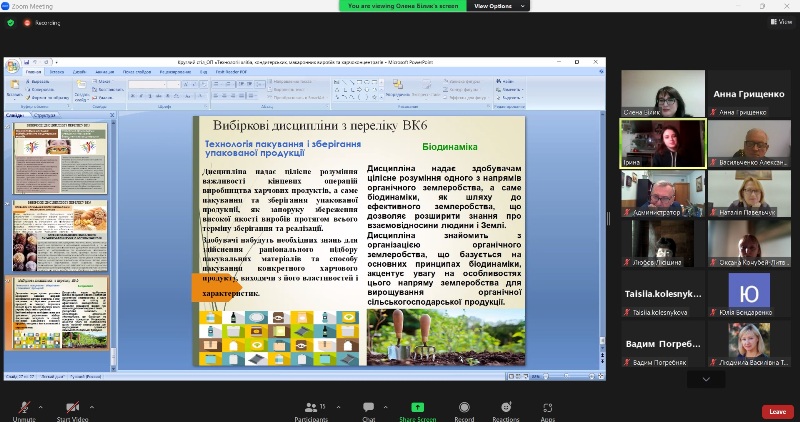
Task: Expand the participants options arrow
Action: [x=340, y=406]
